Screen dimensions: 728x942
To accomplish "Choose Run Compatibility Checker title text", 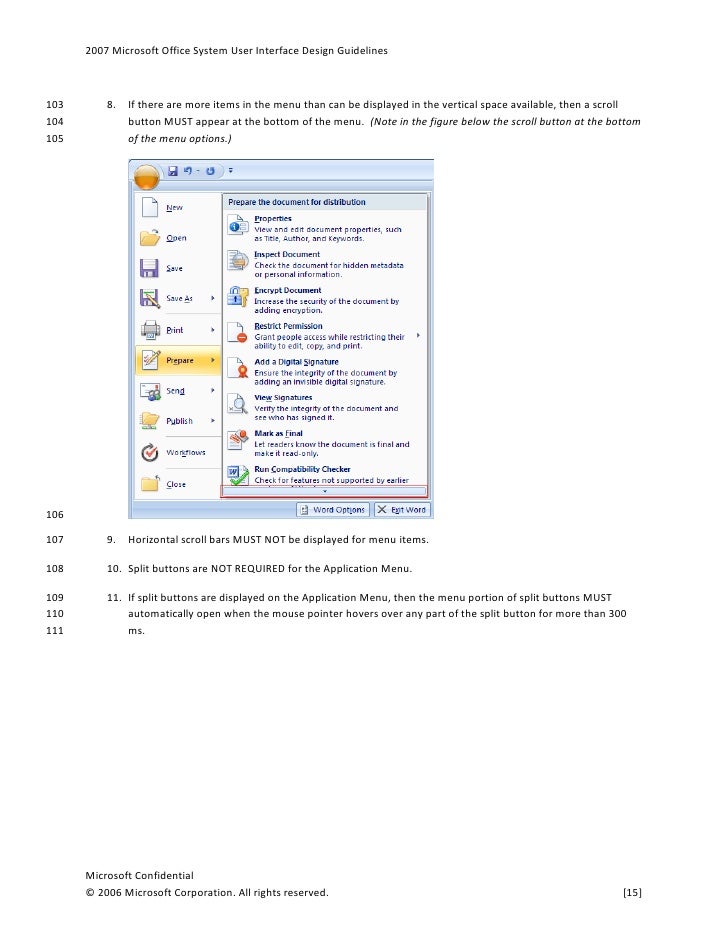I will [x=302, y=469].
